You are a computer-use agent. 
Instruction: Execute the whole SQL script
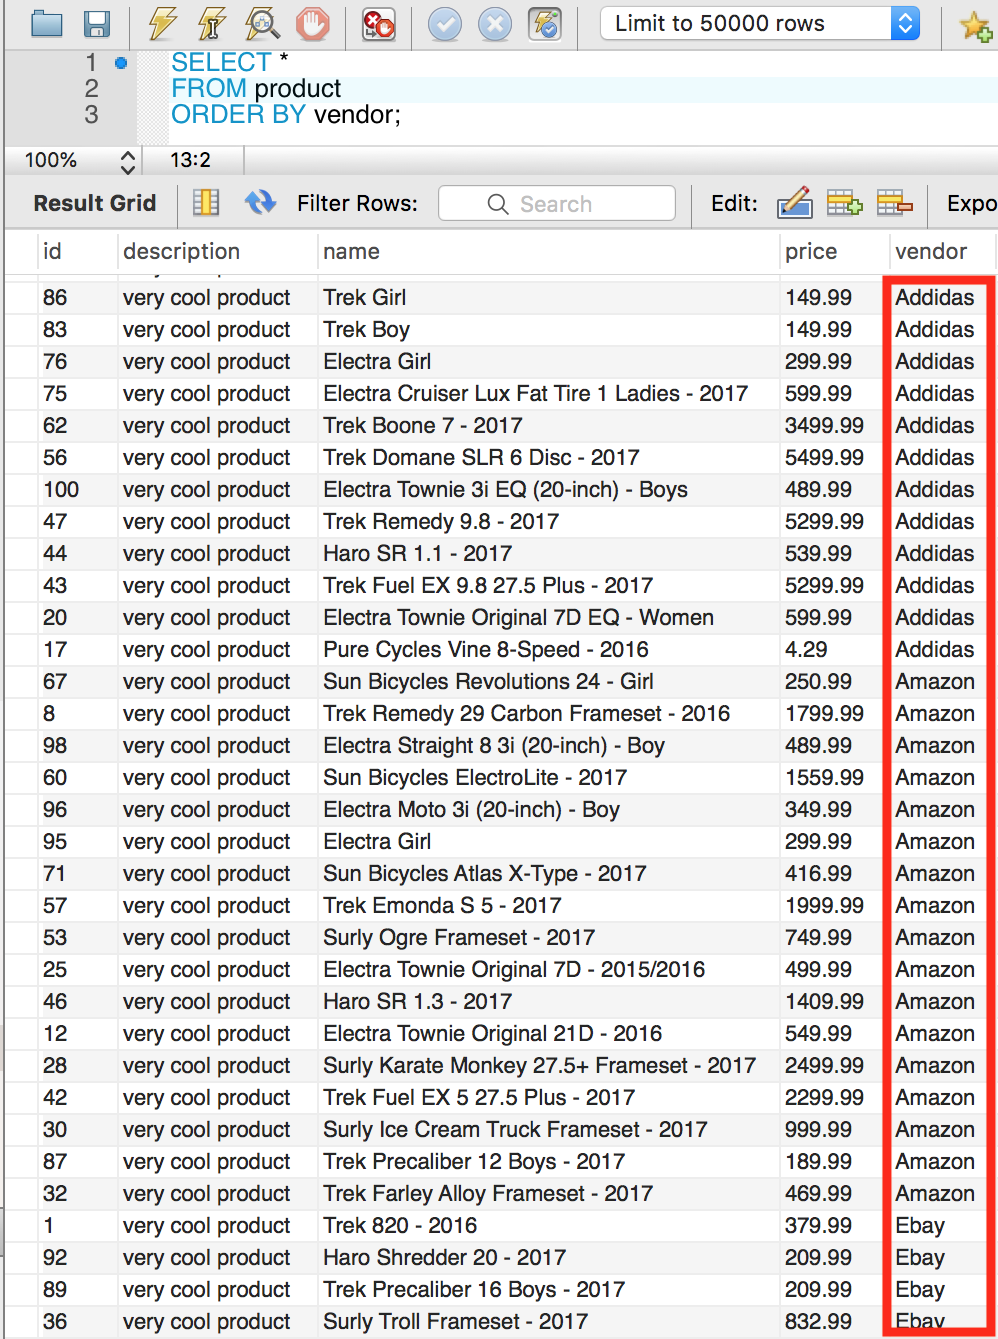[x=162, y=23]
